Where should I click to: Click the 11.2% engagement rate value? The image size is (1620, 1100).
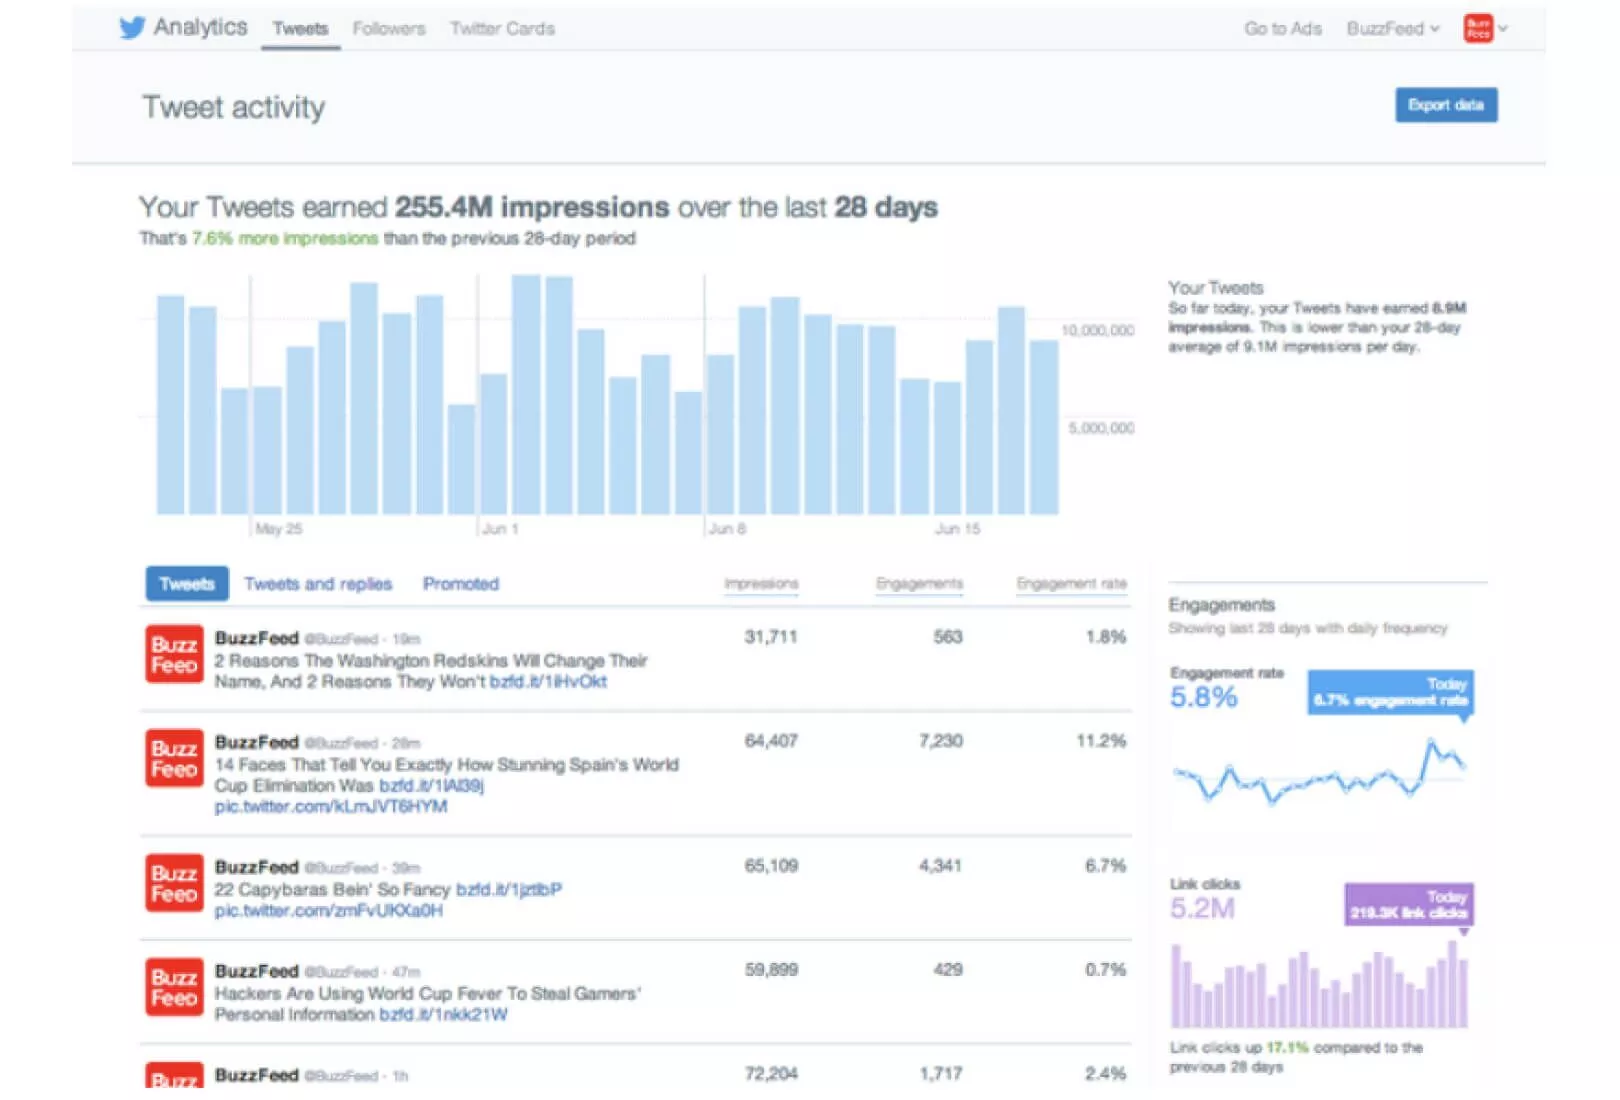[1101, 741]
